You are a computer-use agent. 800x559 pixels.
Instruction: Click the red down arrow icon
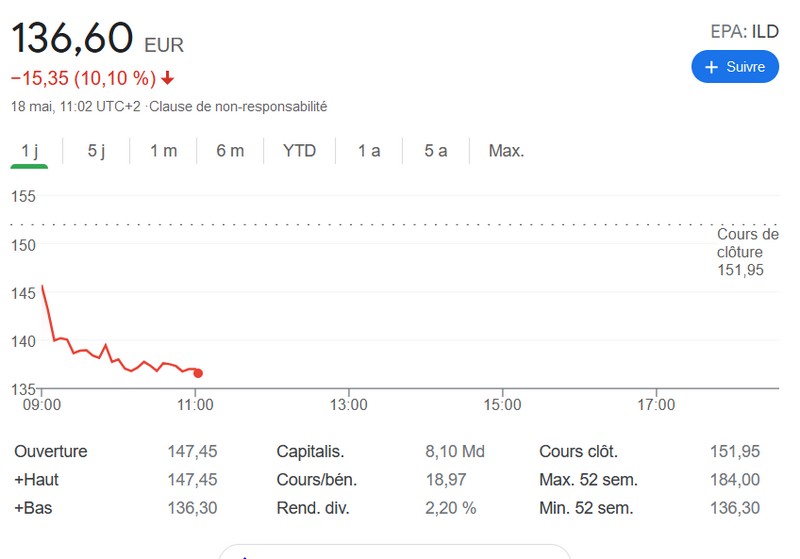click(168, 78)
